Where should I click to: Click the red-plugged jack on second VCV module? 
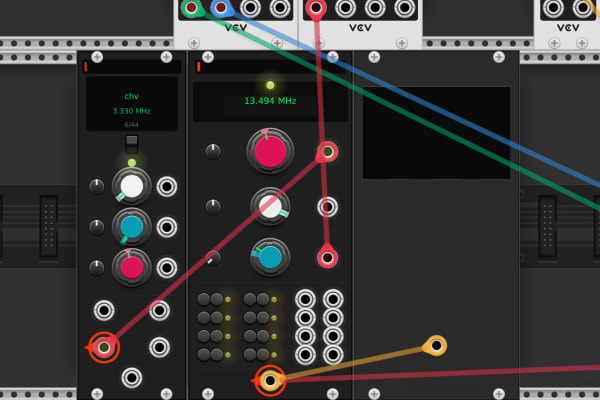tap(316, 7)
